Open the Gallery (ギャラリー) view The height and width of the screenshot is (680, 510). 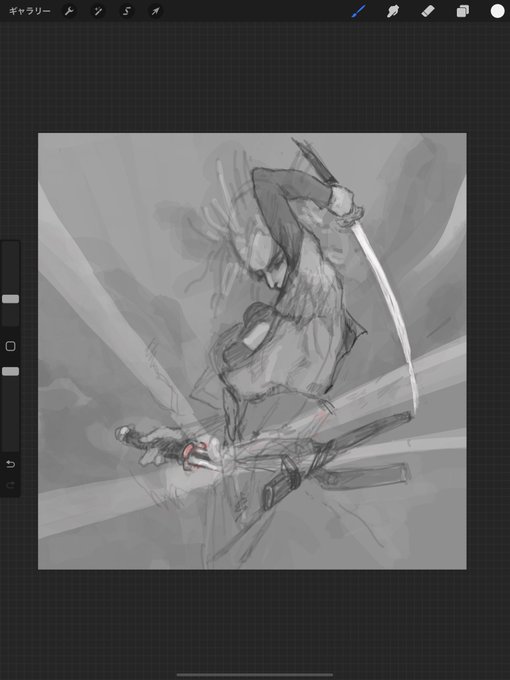click(x=29, y=11)
